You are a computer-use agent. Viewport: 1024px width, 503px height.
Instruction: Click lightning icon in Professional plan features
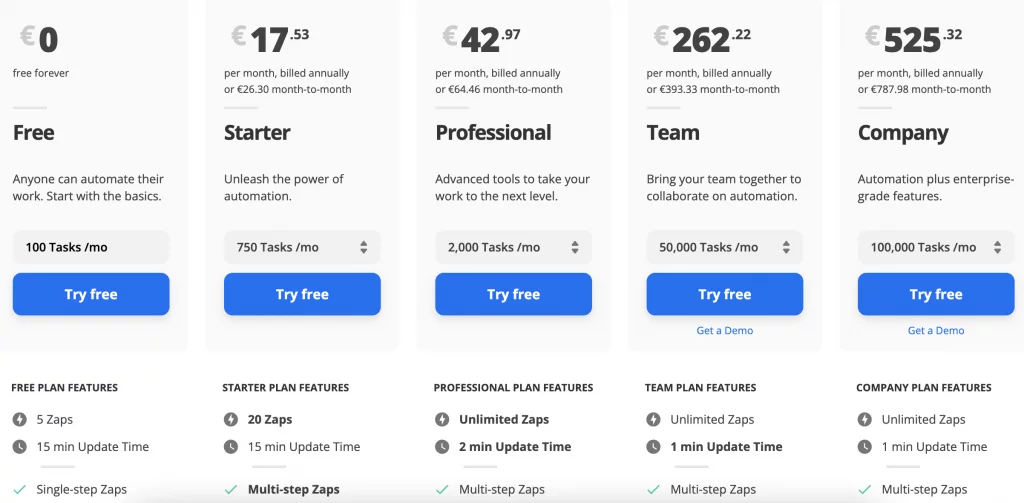pyautogui.click(x=442, y=420)
